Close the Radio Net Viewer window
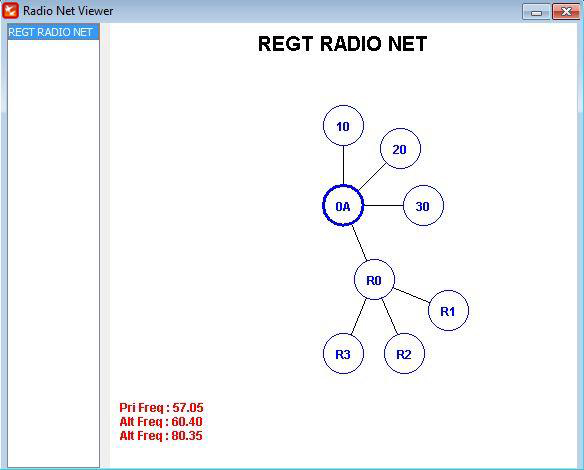The height and width of the screenshot is (470, 584). [566, 12]
